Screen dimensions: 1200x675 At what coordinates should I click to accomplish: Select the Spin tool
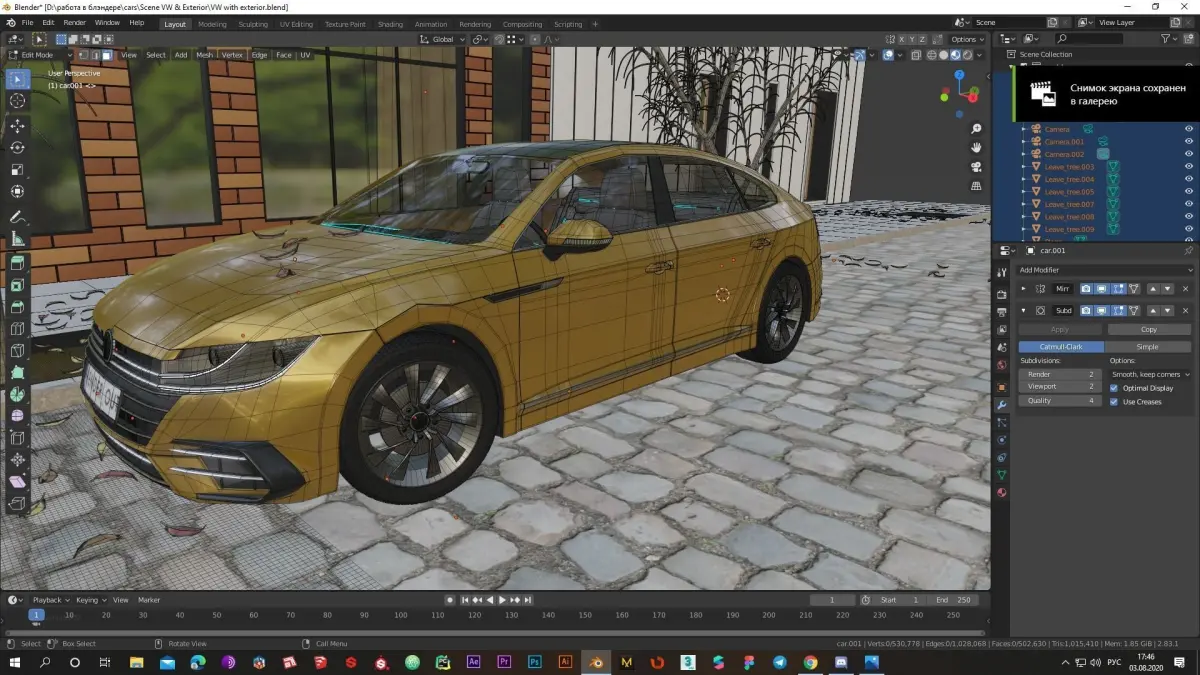(x=18, y=395)
